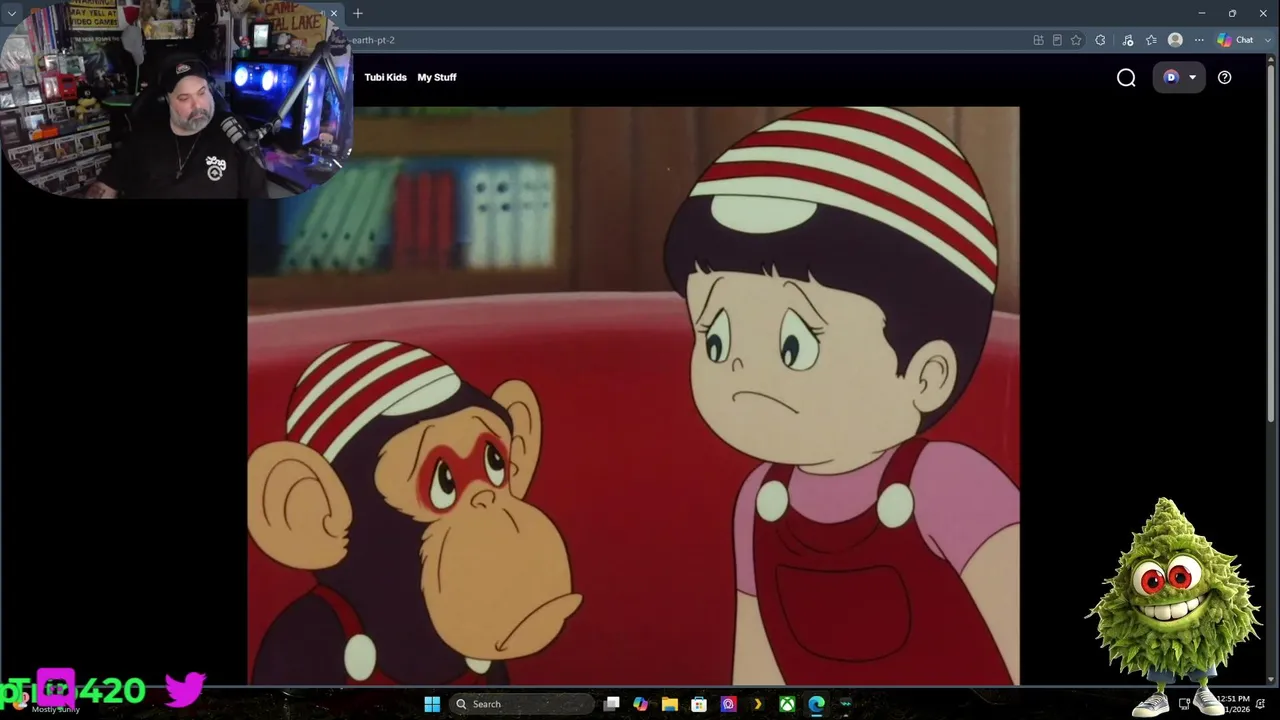Open the My Stuff page
The width and height of the screenshot is (1280, 720).
pos(437,77)
